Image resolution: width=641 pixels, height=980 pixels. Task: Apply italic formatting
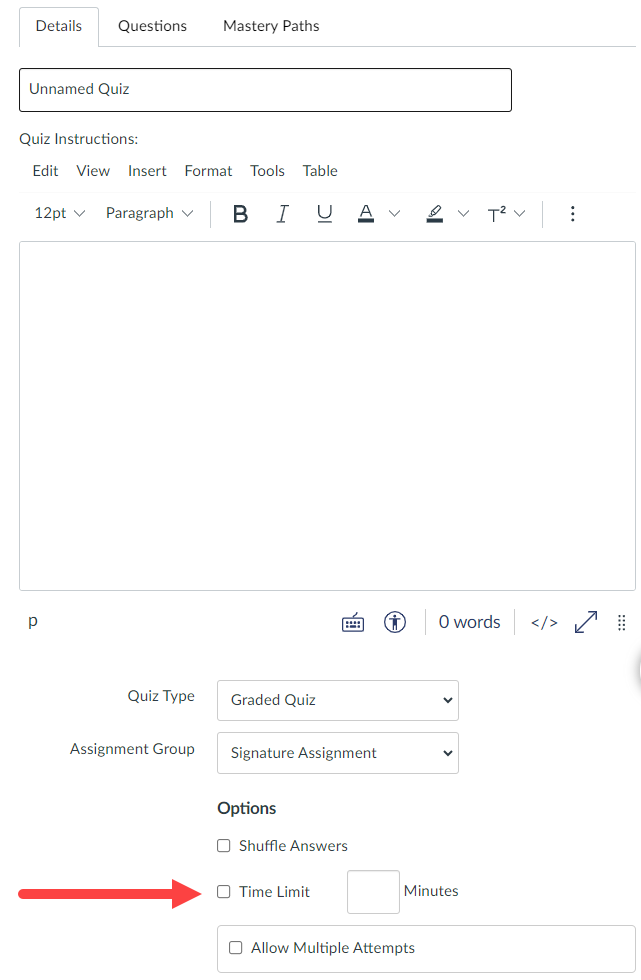[x=282, y=214]
